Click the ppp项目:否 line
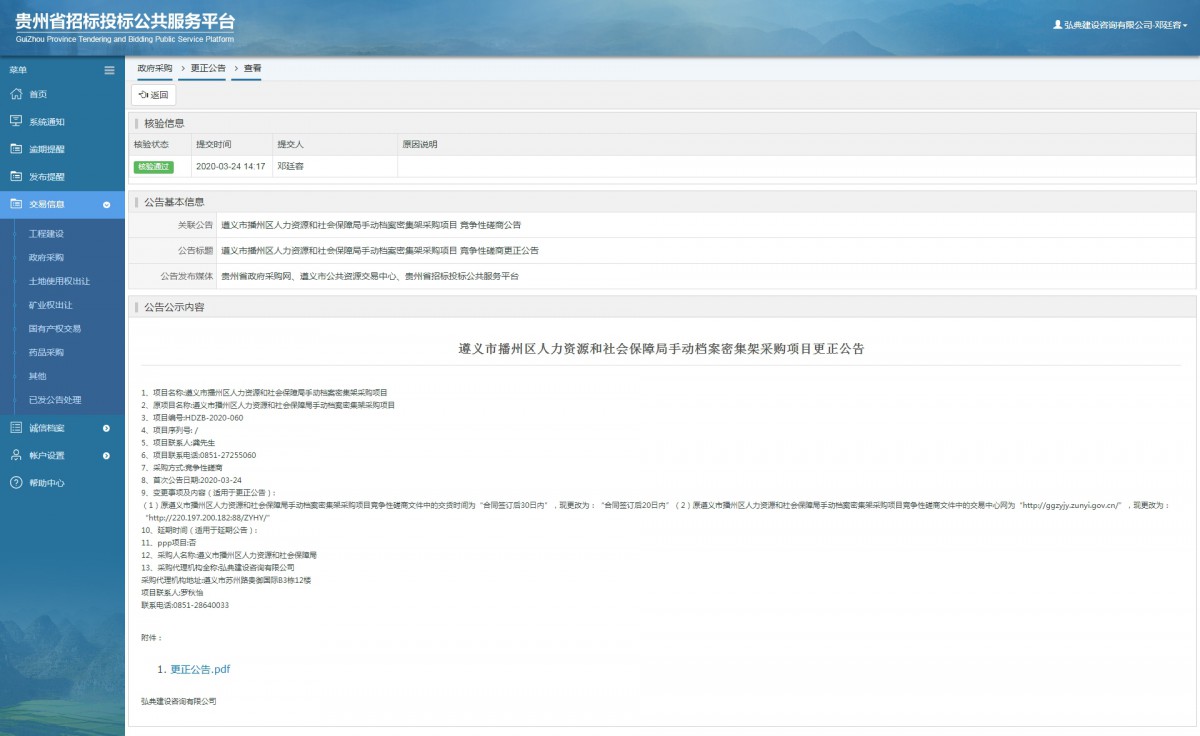 169,542
